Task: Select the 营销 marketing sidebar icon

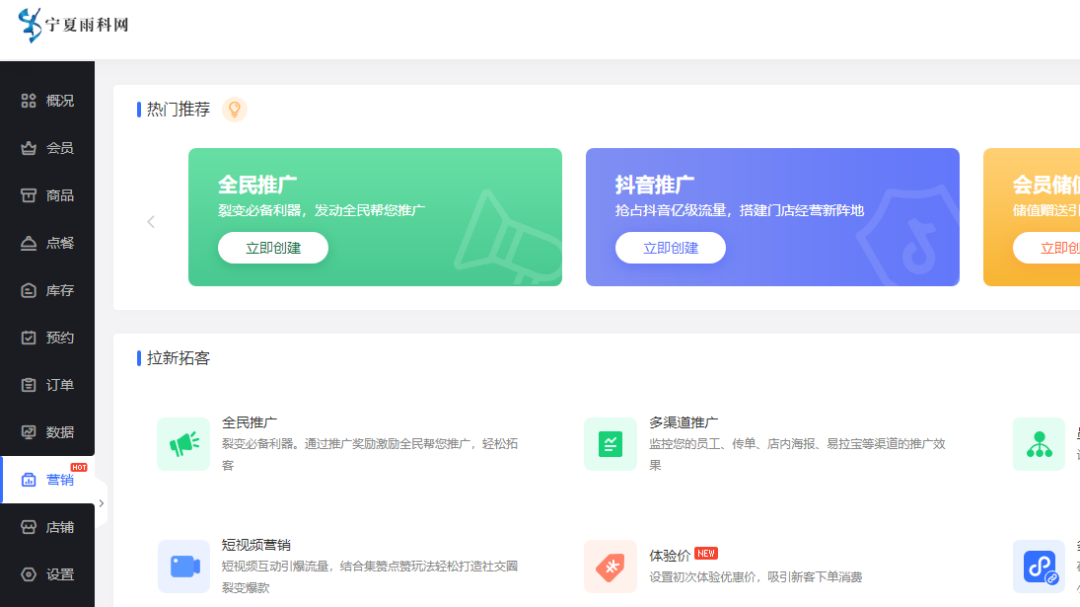Action: coord(28,480)
